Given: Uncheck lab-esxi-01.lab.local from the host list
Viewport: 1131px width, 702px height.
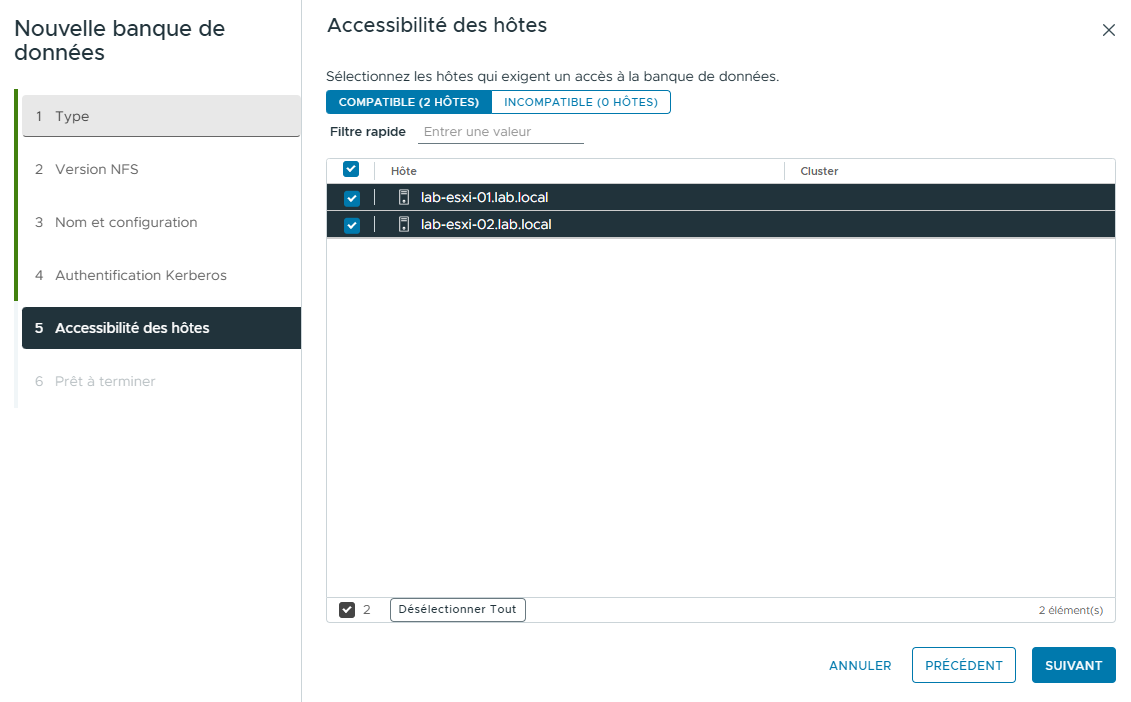Looking at the screenshot, I should pyautogui.click(x=351, y=197).
